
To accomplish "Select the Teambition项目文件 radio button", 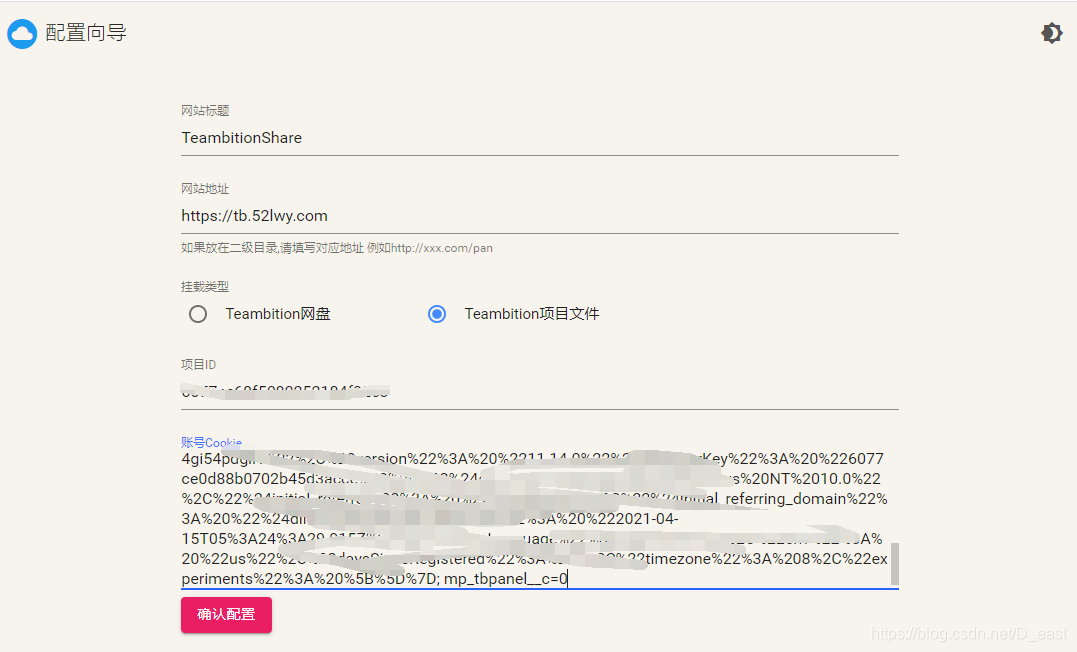I will [437, 314].
